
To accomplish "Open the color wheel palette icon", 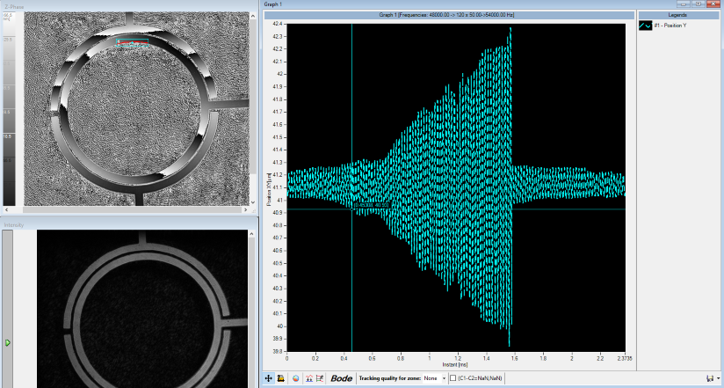I will (x=296, y=378).
